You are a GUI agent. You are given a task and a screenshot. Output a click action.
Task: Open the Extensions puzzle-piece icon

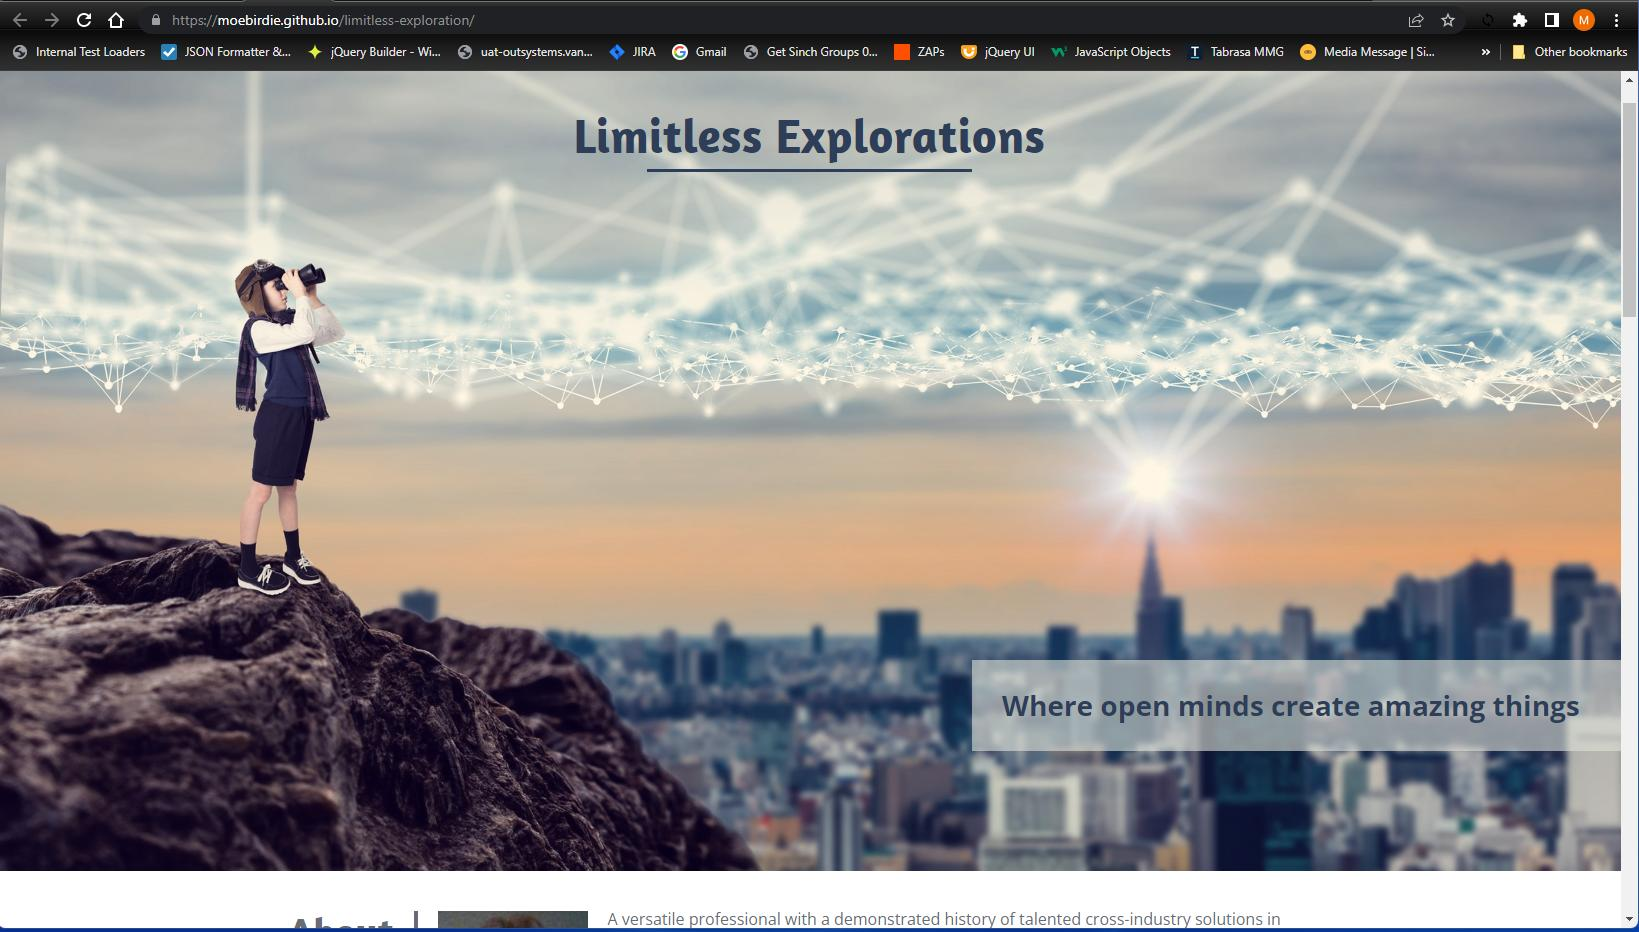[1519, 19]
